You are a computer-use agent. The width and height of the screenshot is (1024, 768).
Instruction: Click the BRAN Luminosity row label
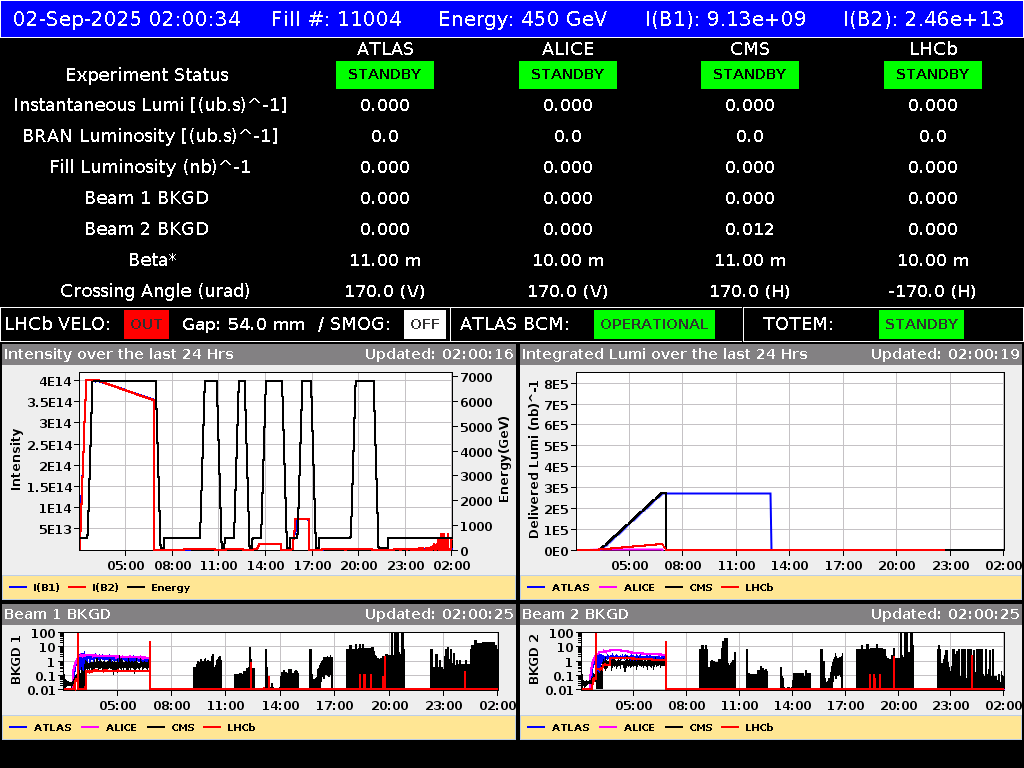tap(150, 136)
